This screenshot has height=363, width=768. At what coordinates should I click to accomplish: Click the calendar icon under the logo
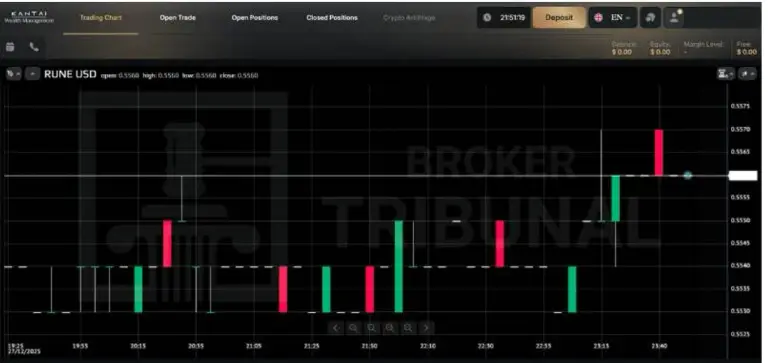pyautogui.click(x=10, y=47)
